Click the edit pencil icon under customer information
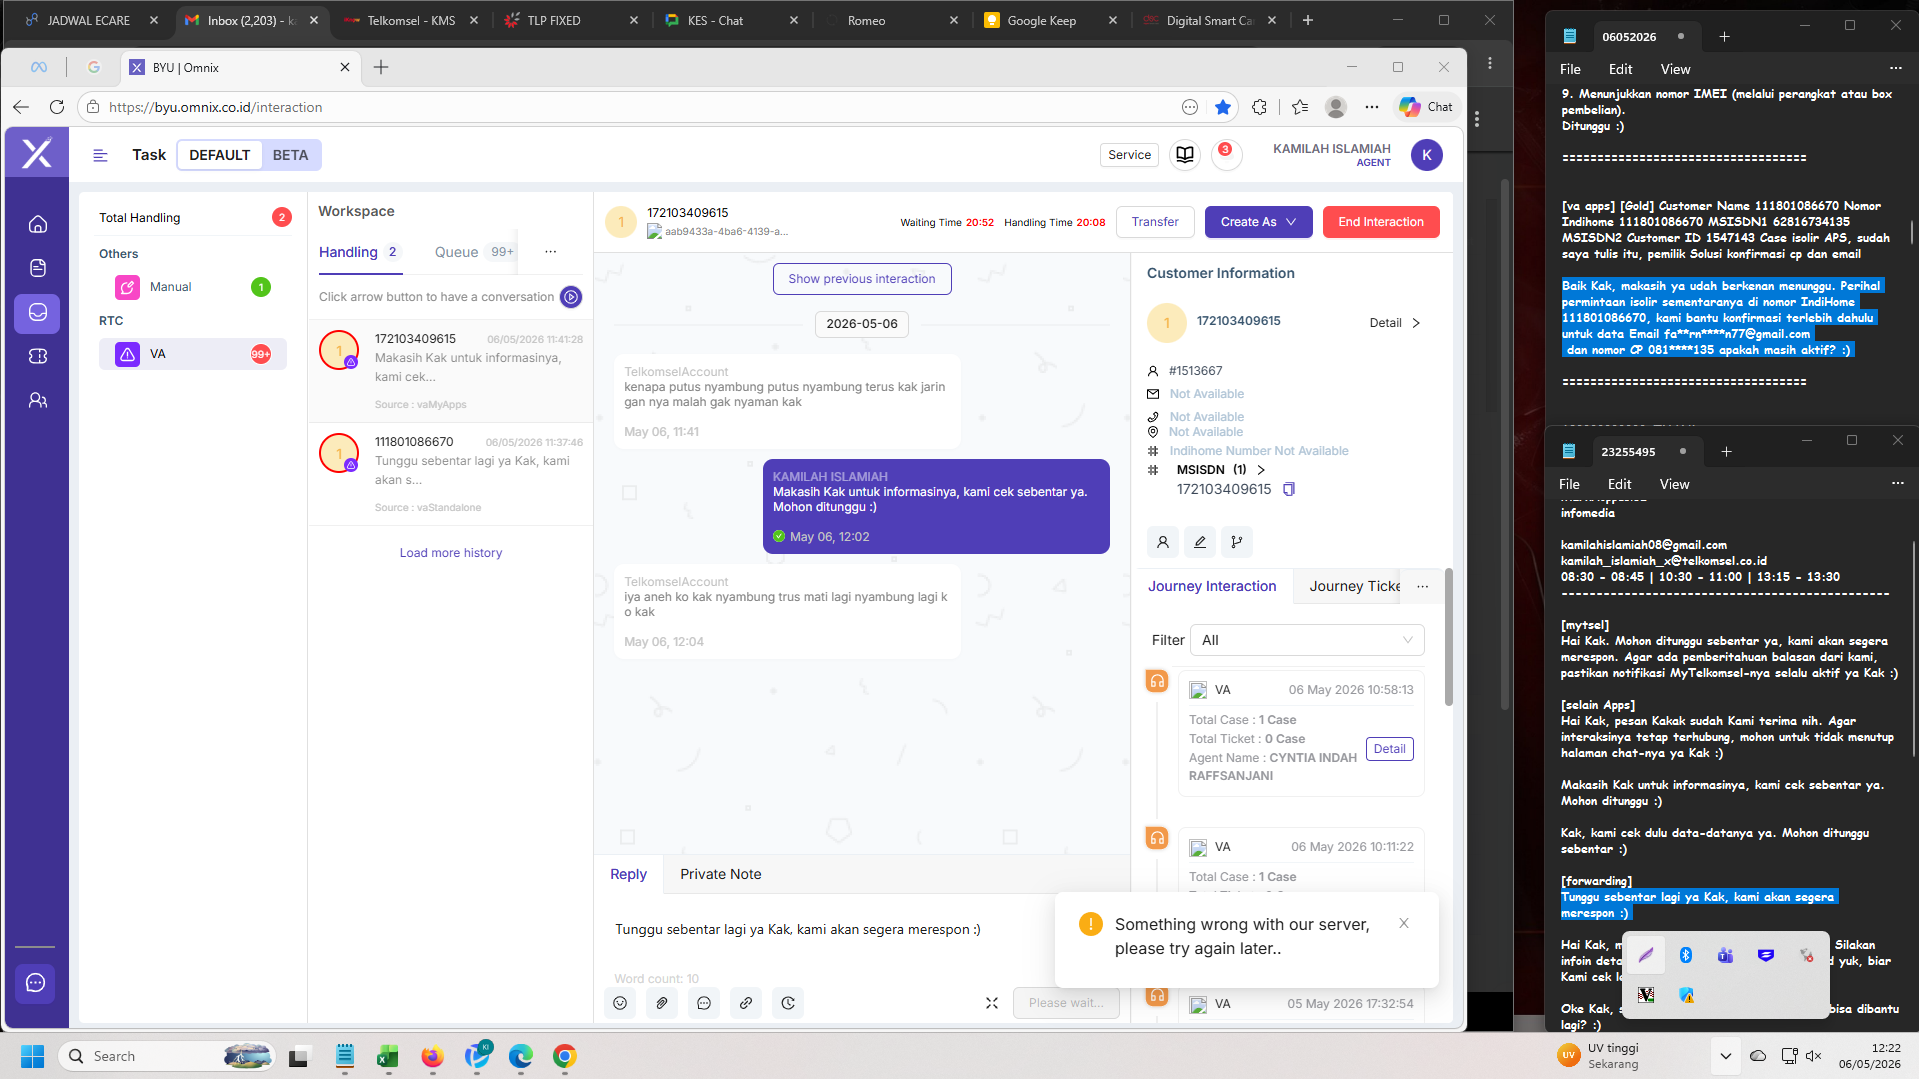1919x1079 pixels. pos(1200,542)
